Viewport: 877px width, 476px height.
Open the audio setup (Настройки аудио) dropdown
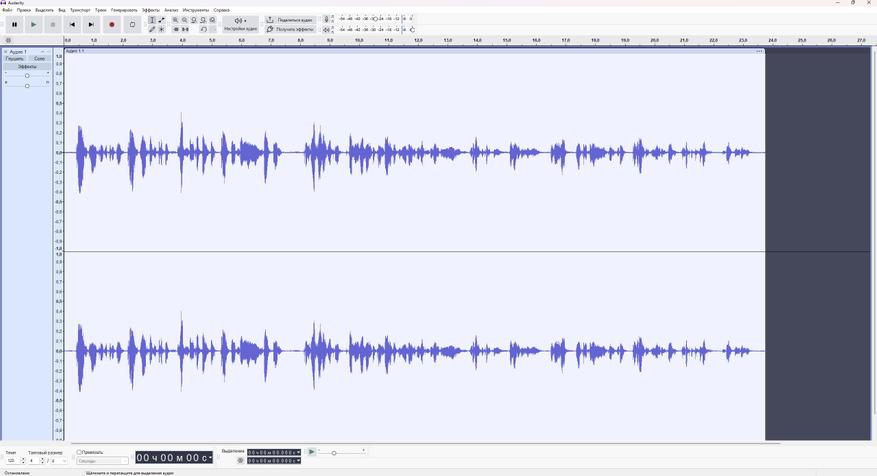[x=241, y=25]
